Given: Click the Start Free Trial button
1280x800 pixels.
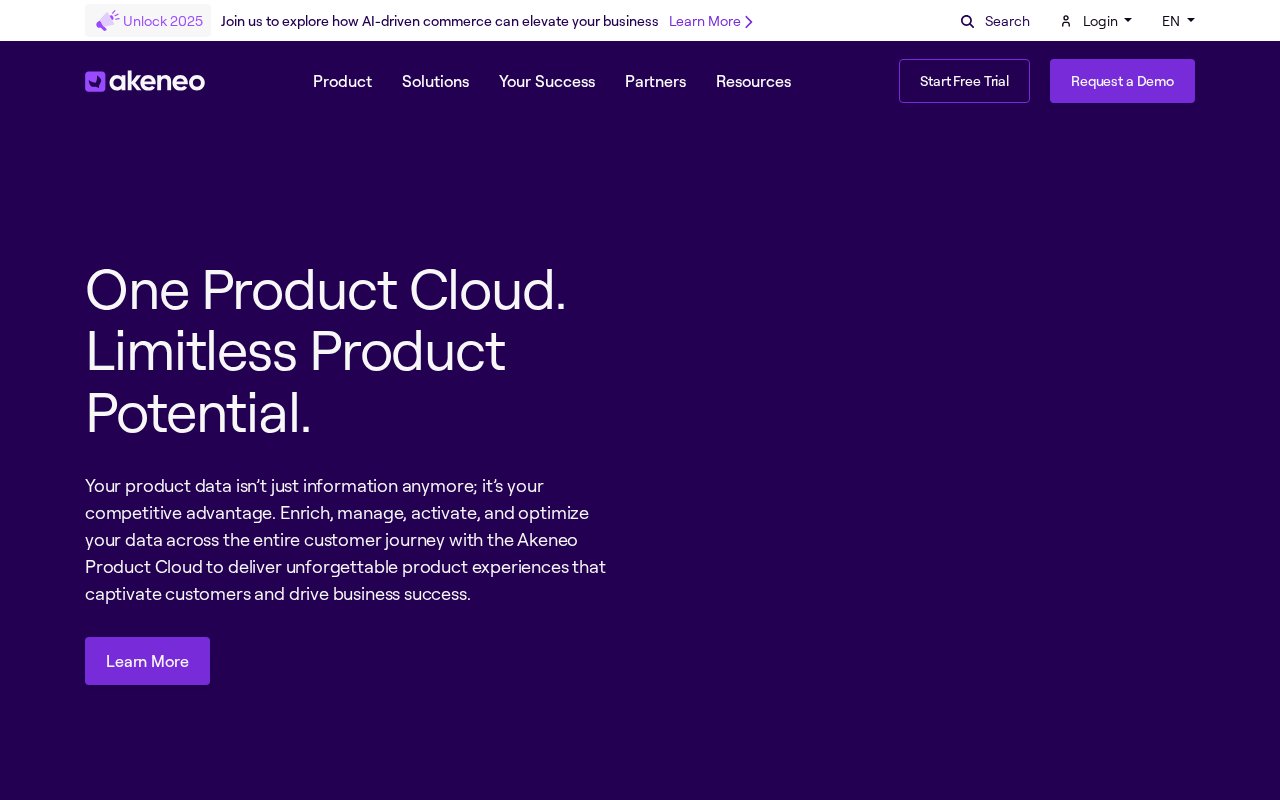Looking at the screenshot, I should tap(964, 81).
